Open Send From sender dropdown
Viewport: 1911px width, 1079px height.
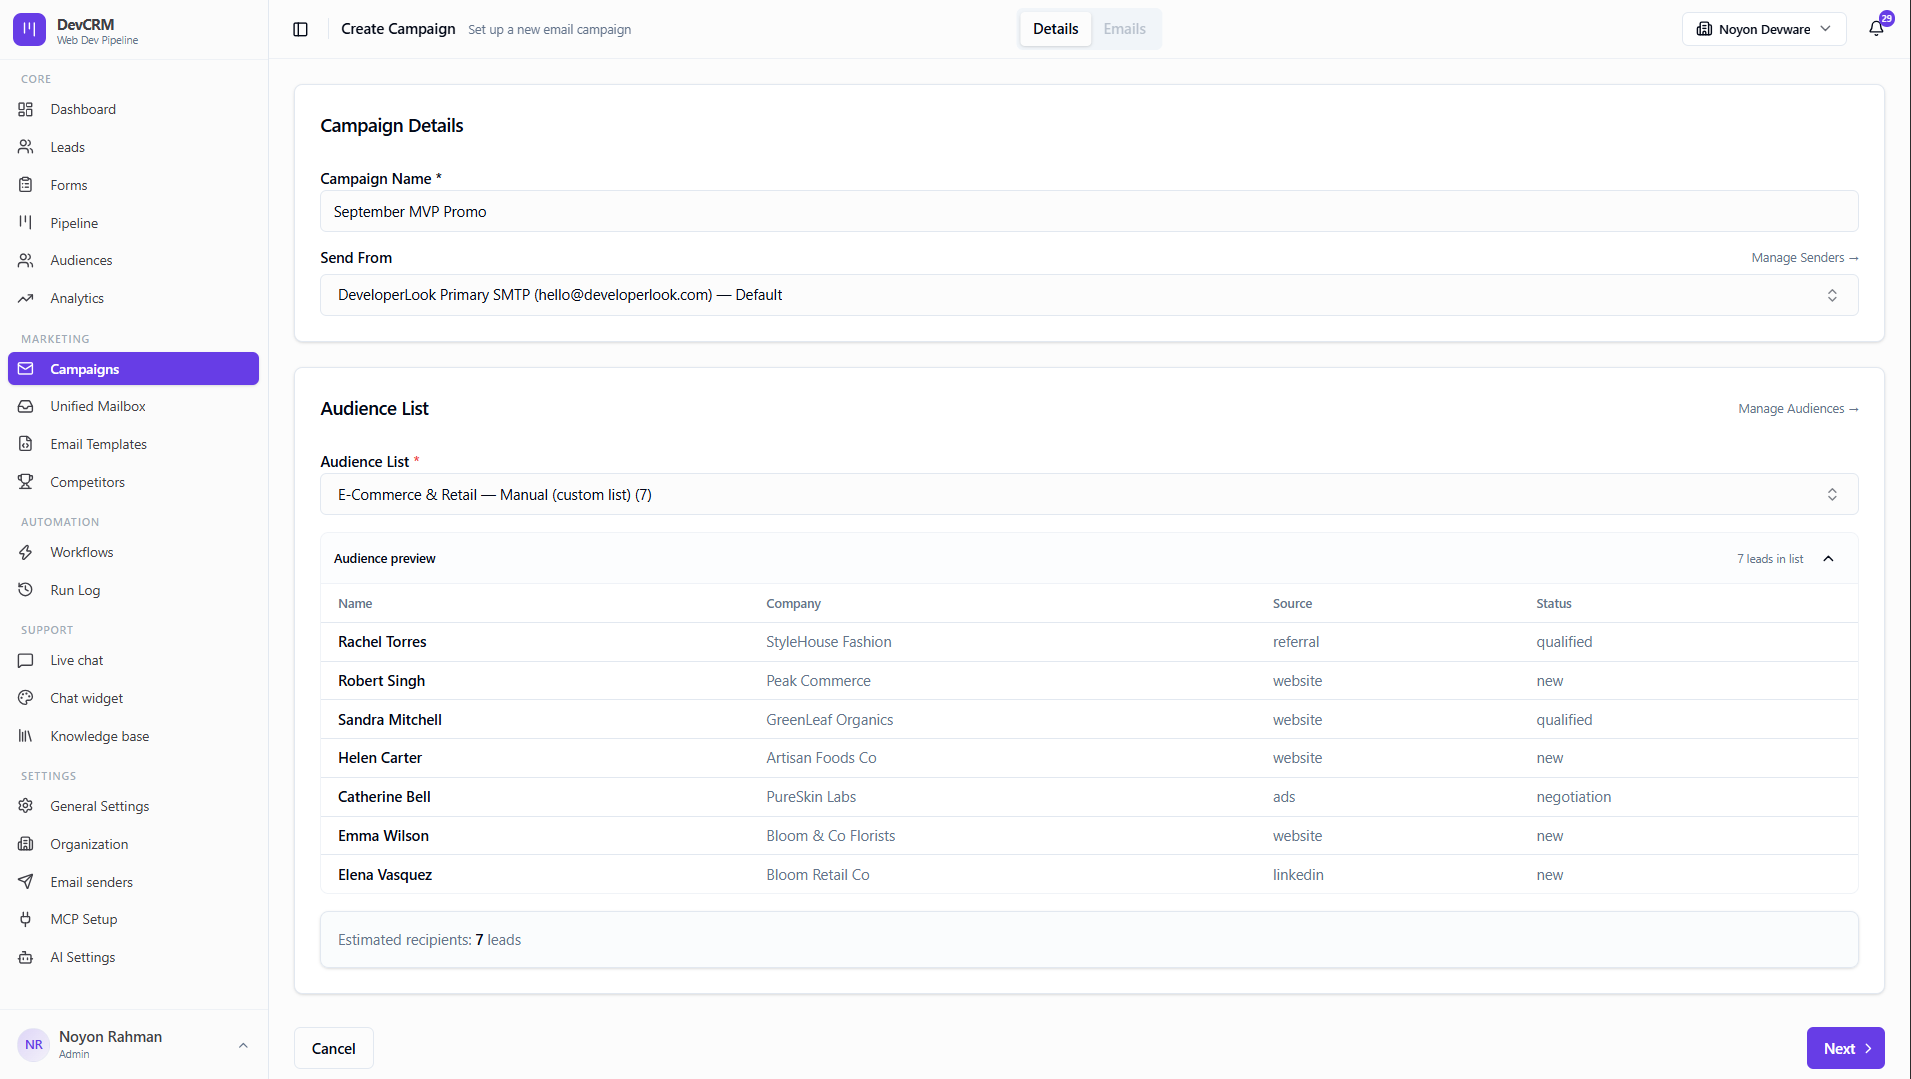(1088, 295)
